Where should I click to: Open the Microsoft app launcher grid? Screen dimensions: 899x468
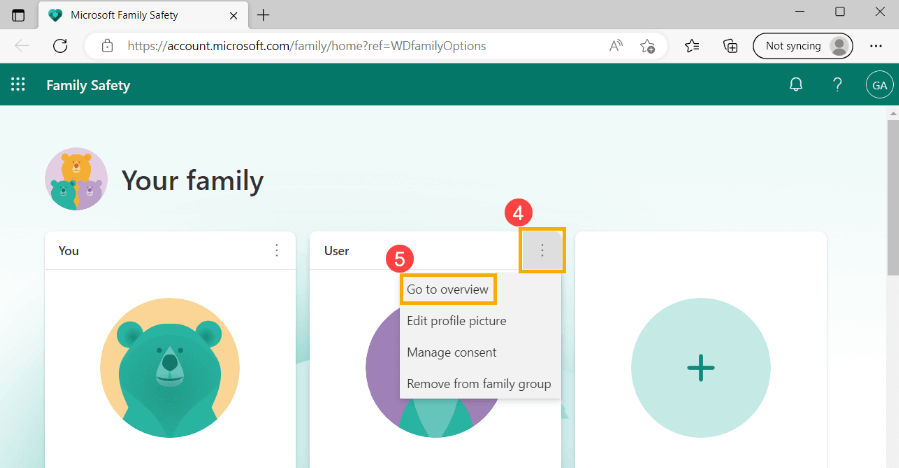(x=18, y=84)
